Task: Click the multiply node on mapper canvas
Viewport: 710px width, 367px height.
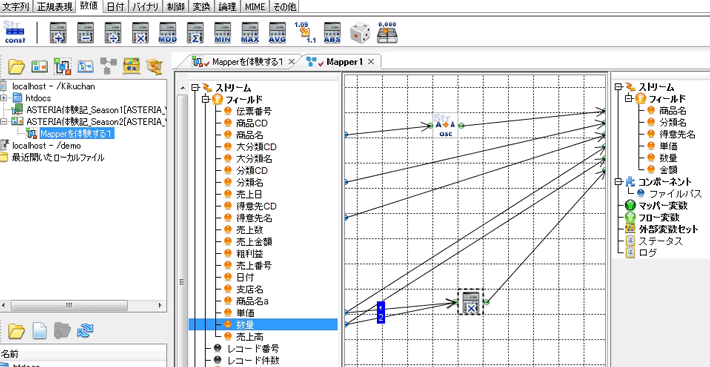Action: coord(470,302)
